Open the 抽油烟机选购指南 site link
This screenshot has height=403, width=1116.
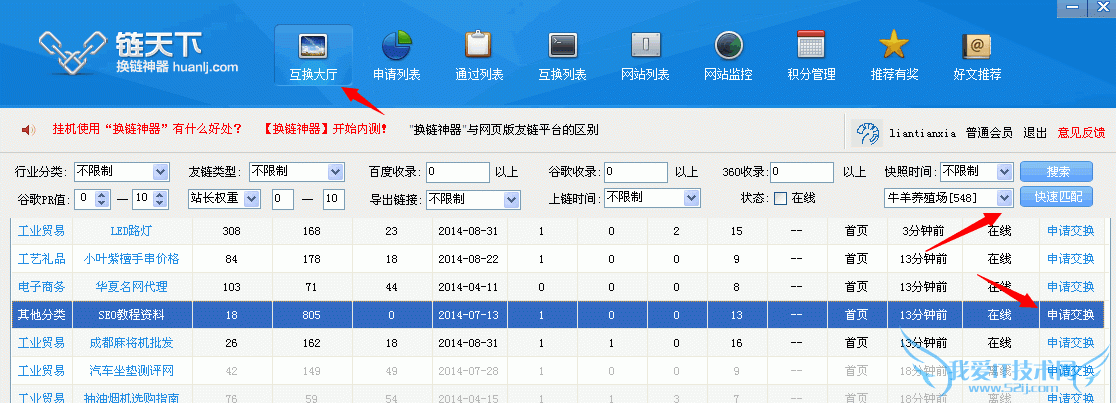click(x=131, y=398)
